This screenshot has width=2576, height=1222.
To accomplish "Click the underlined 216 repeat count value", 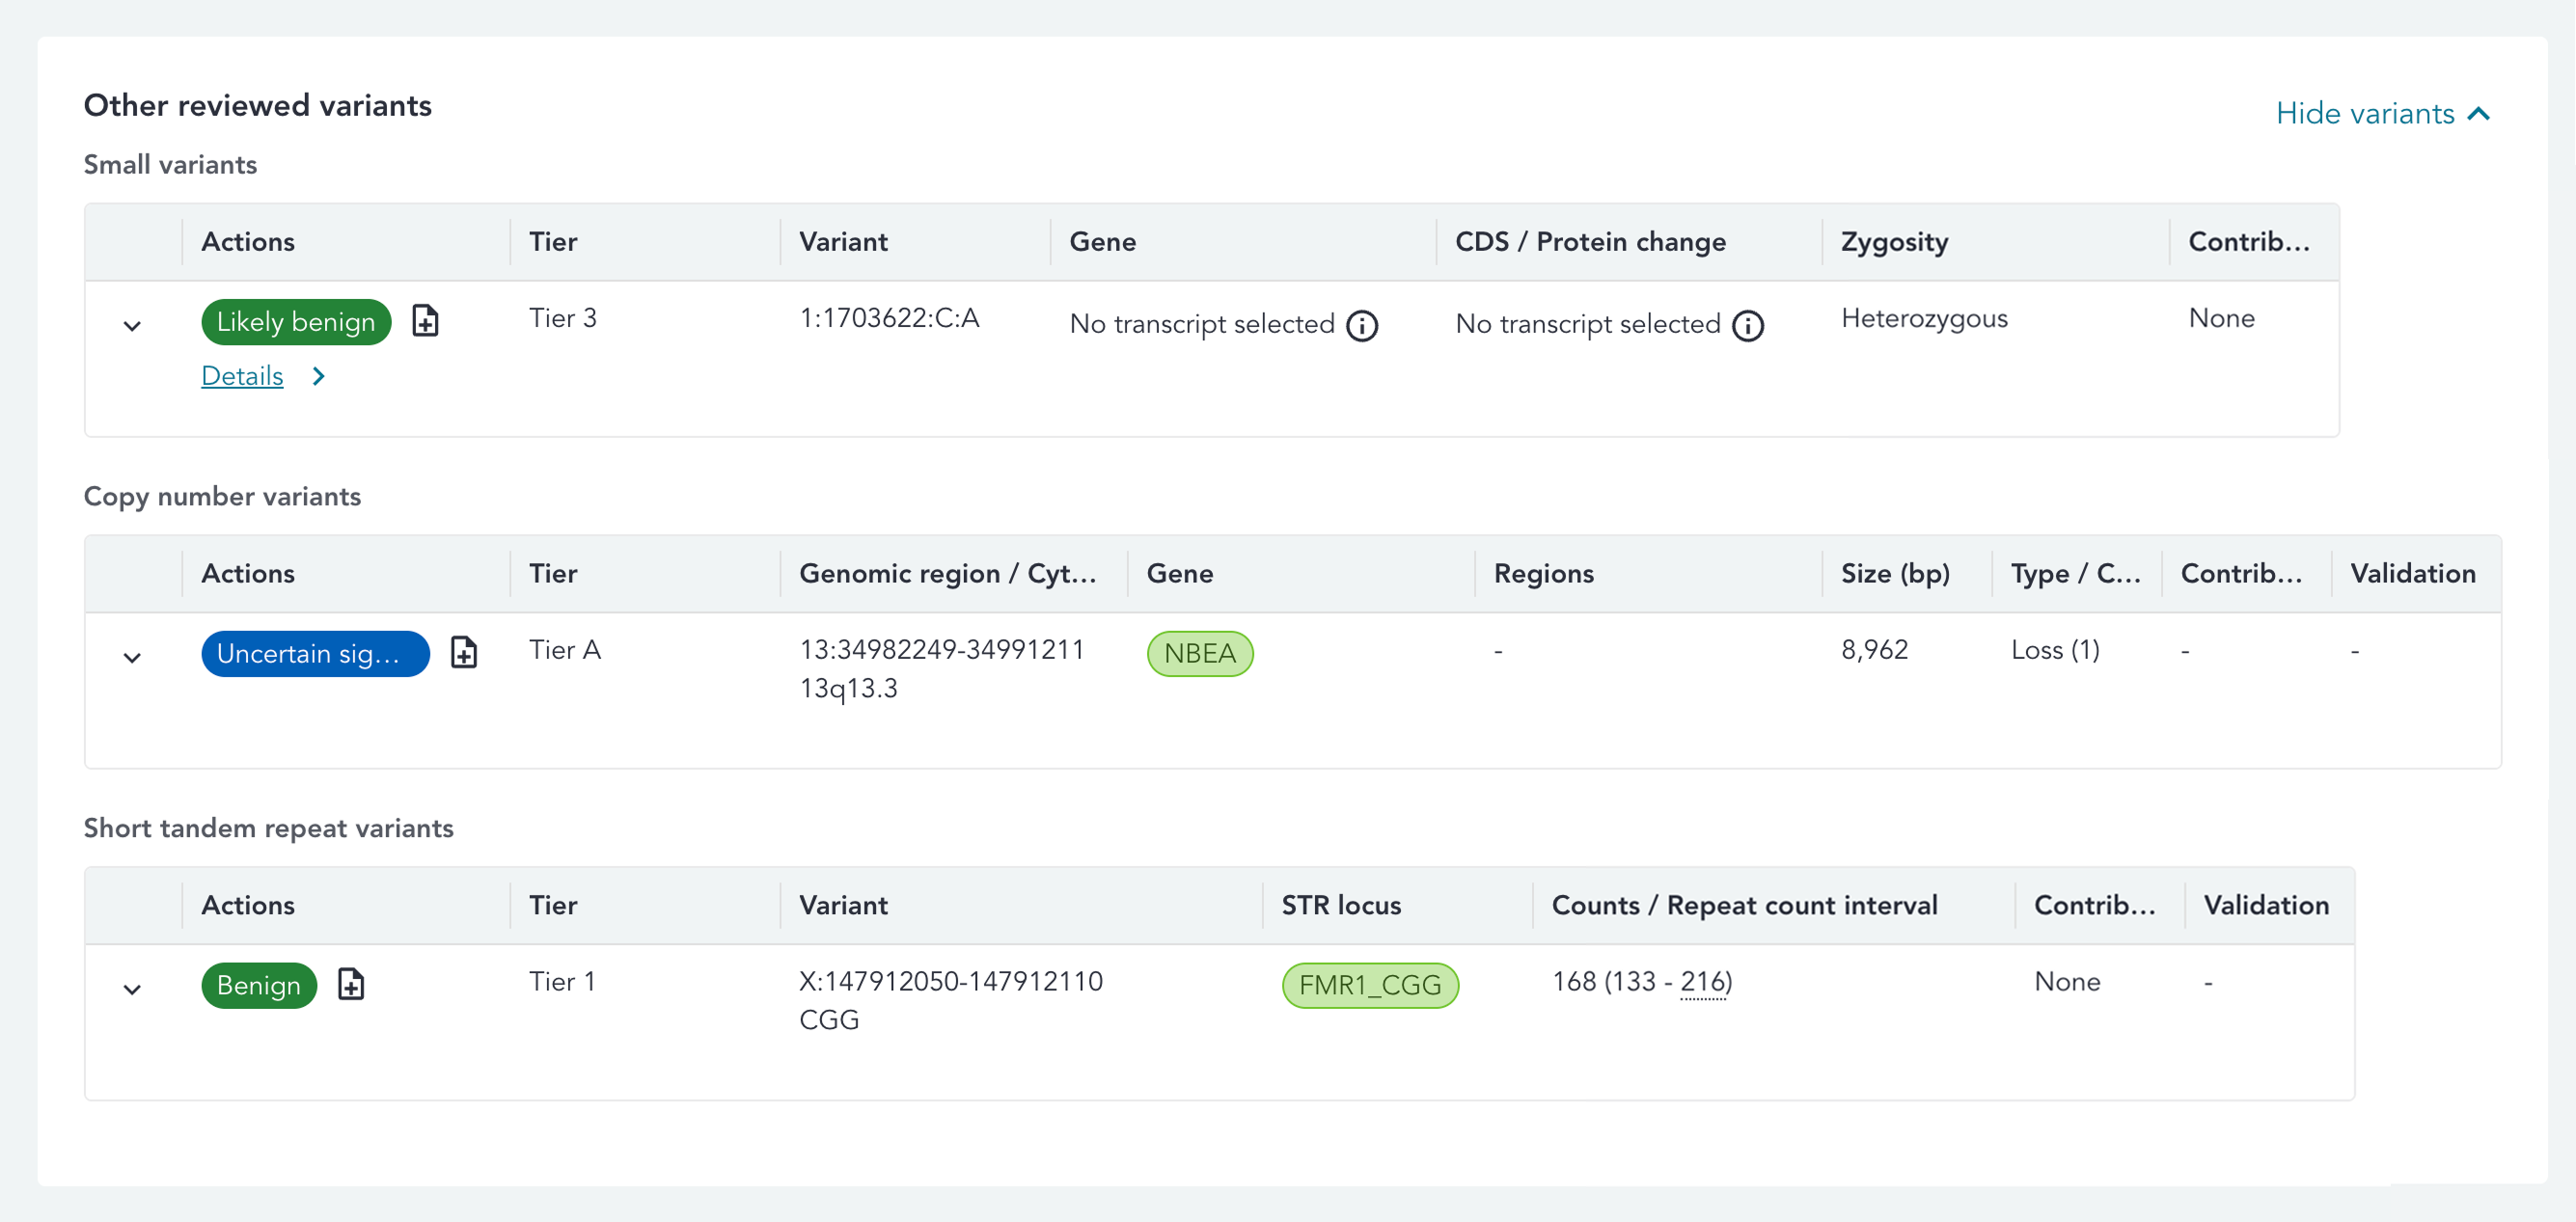I will click(x=1702, y=982).
